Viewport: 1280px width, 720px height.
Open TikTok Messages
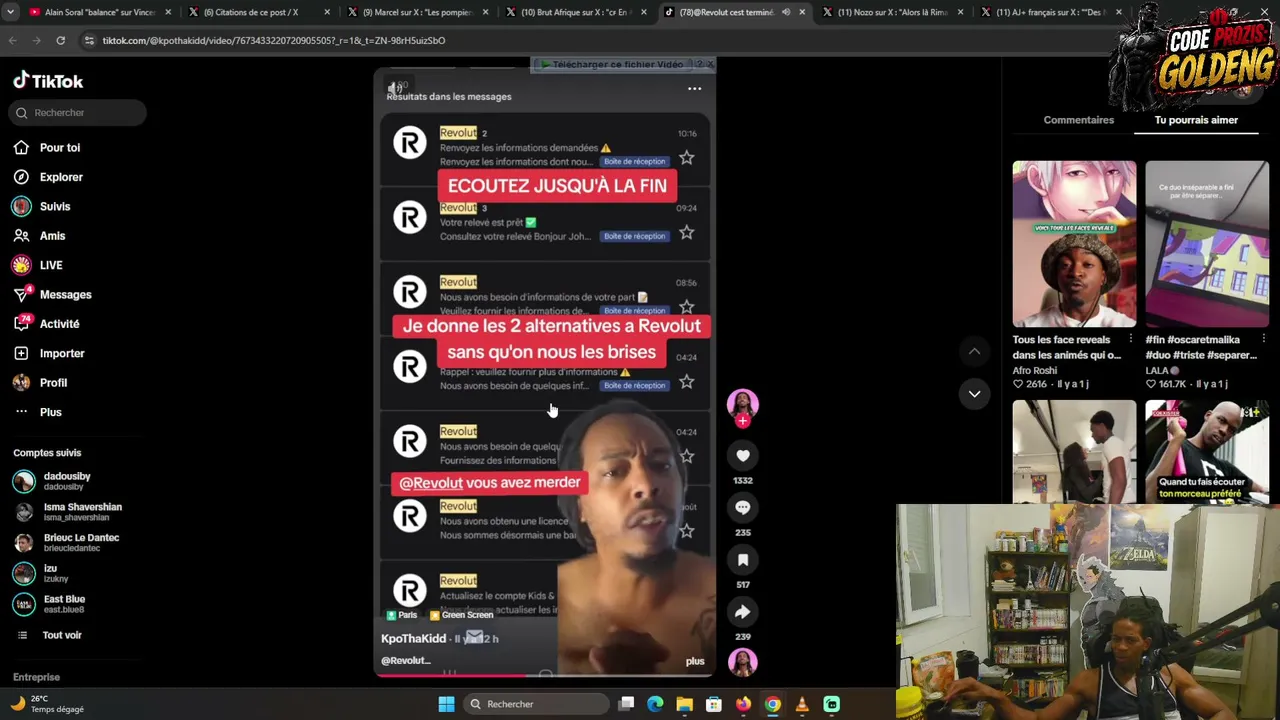[x=65, y=295]
